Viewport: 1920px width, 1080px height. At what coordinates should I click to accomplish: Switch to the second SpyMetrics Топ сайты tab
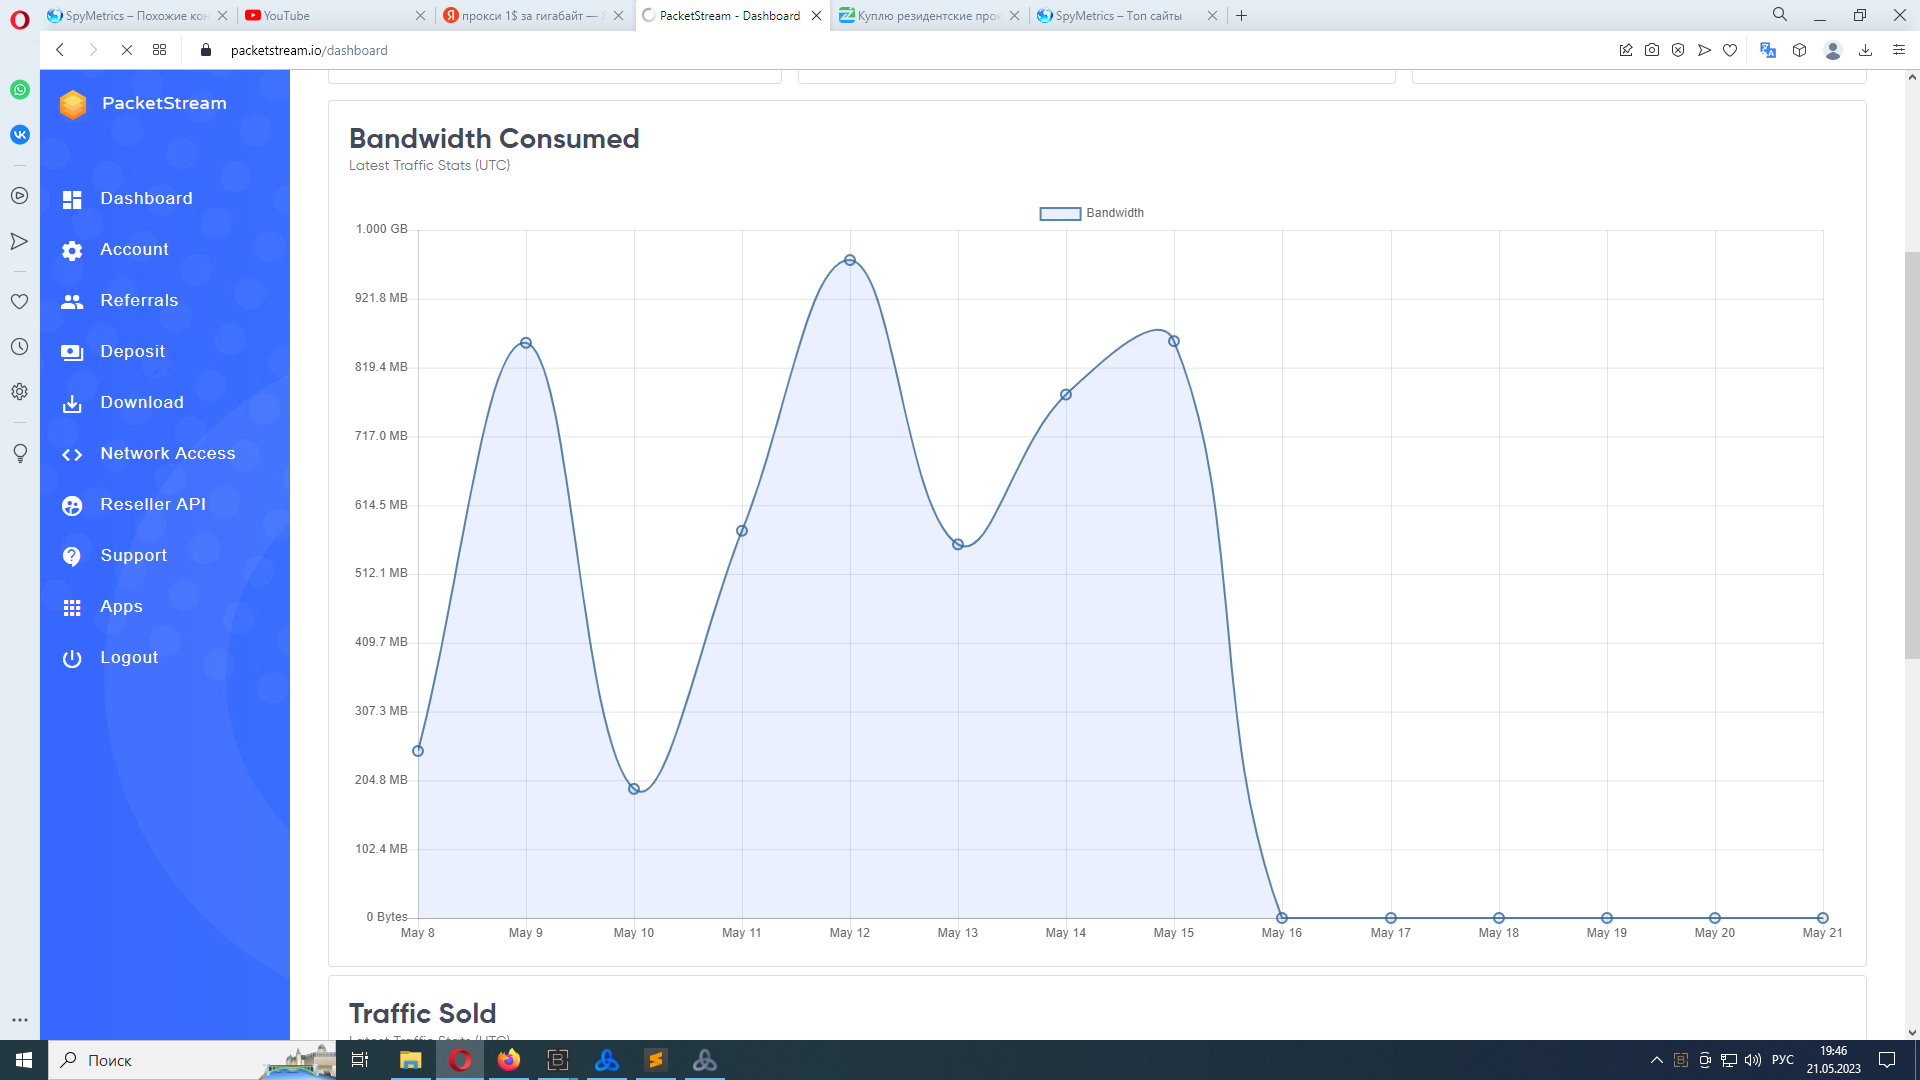tap(1118, 16)
